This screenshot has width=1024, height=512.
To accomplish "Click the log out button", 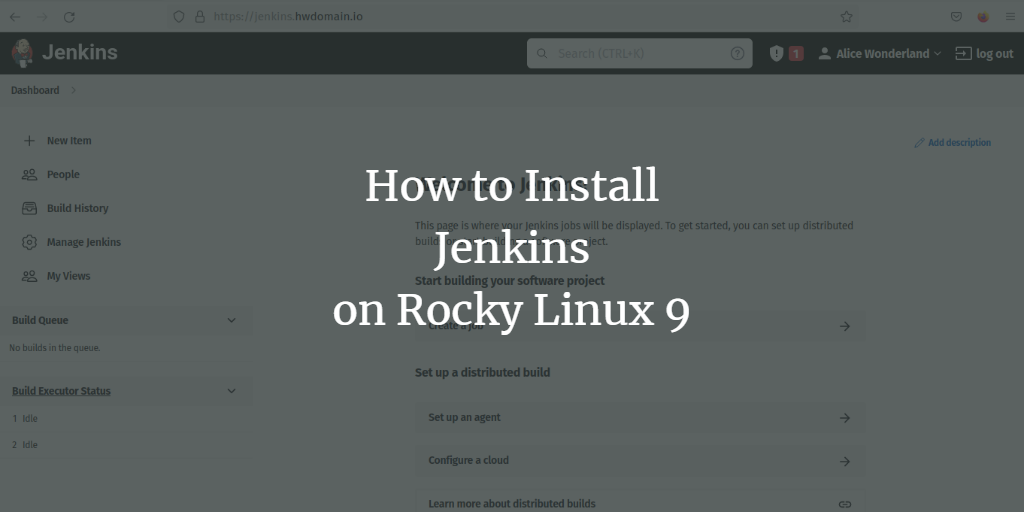I will [984, 54].
